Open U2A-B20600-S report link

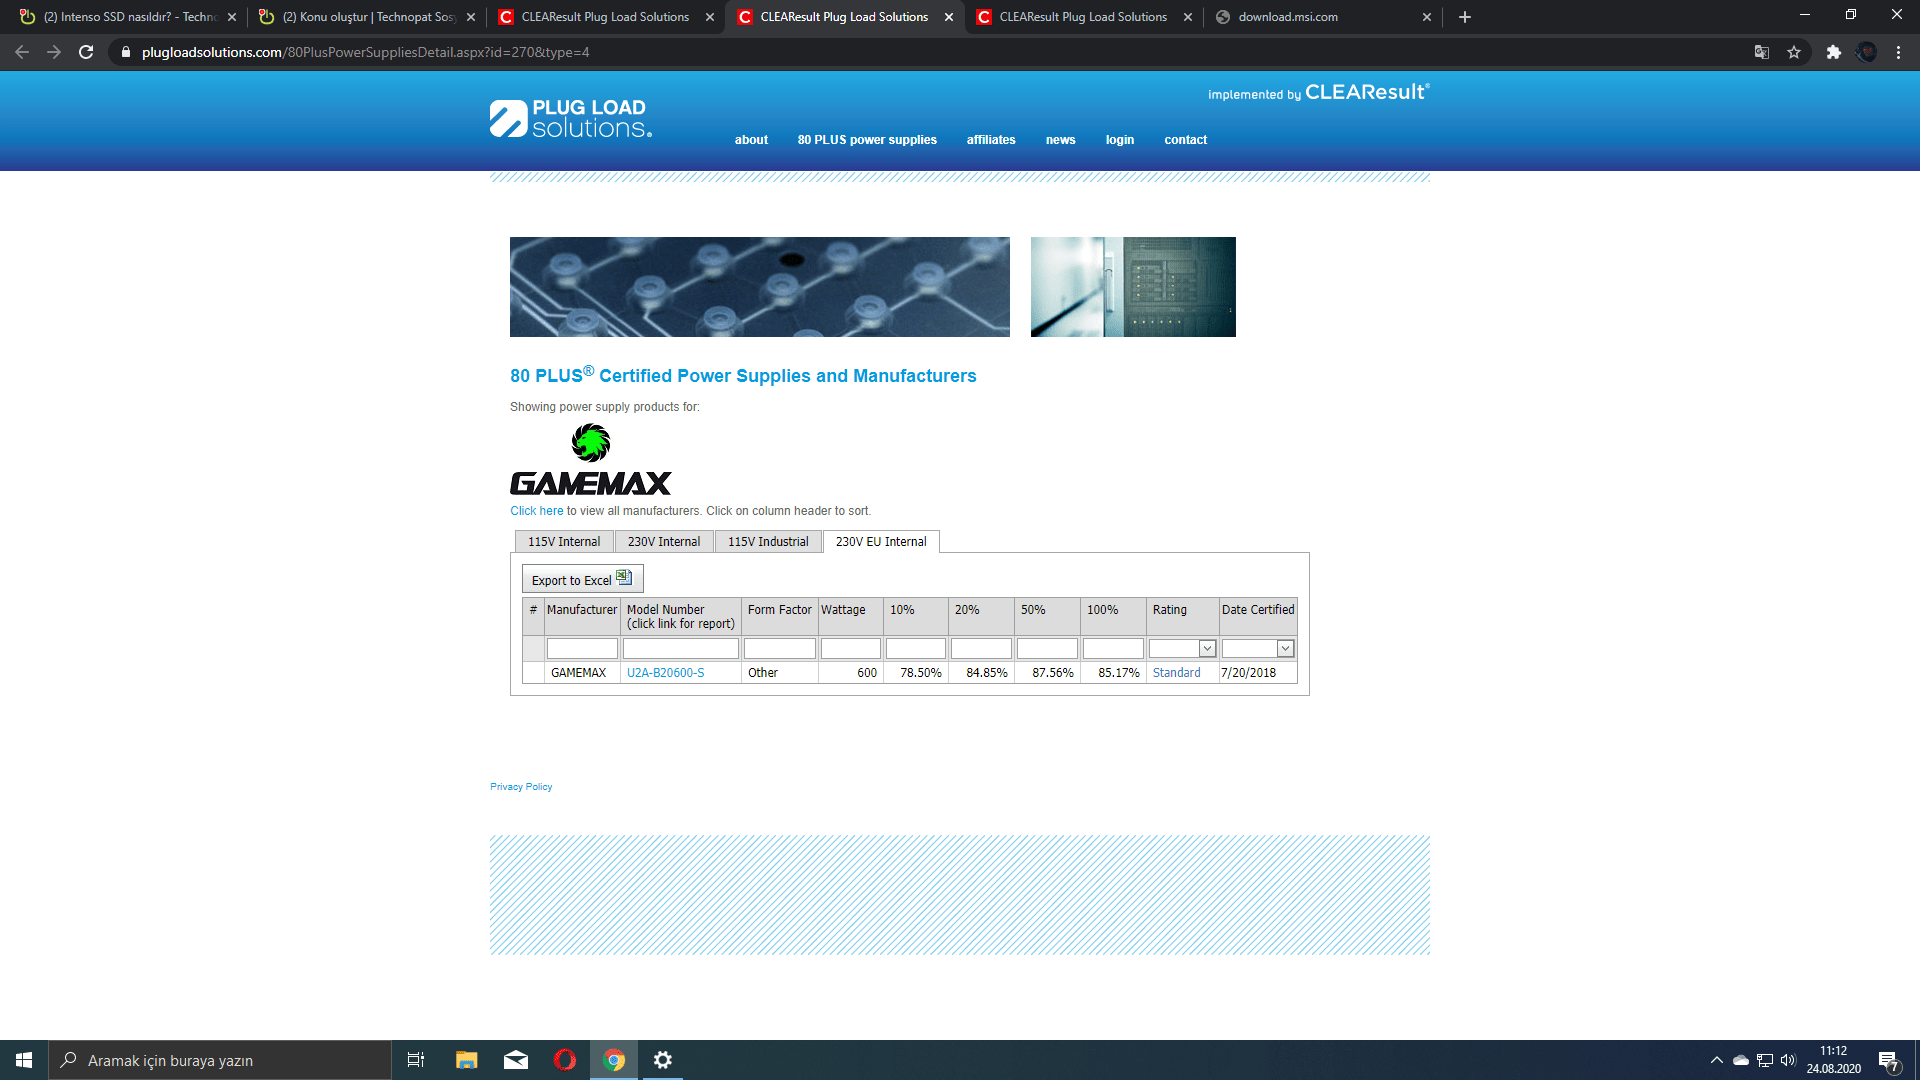click(665, 673)
